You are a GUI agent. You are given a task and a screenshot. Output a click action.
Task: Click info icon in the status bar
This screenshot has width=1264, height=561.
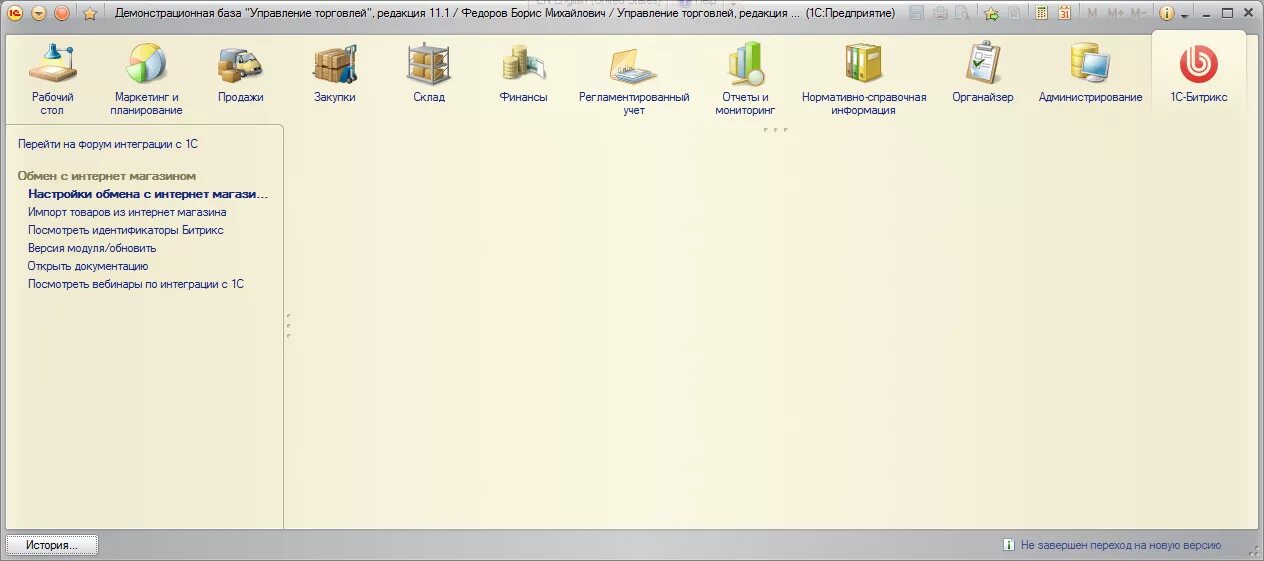point(1008,545)
